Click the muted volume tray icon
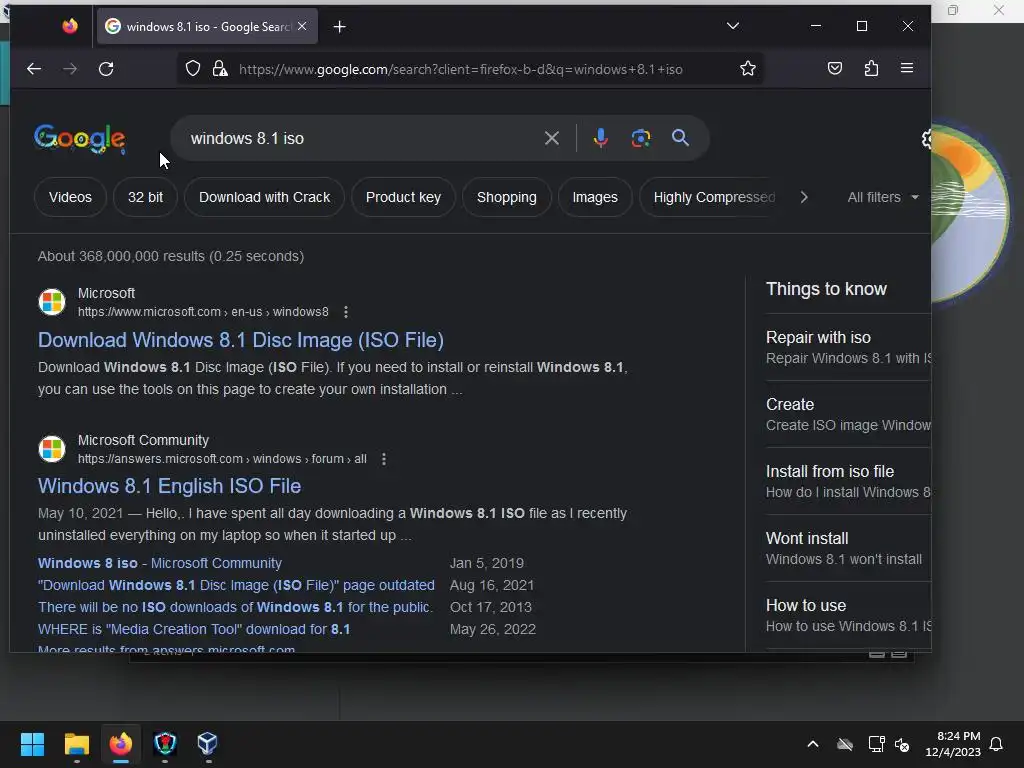The height and width of the screenshot is (768, 1024). coord(903,744)
